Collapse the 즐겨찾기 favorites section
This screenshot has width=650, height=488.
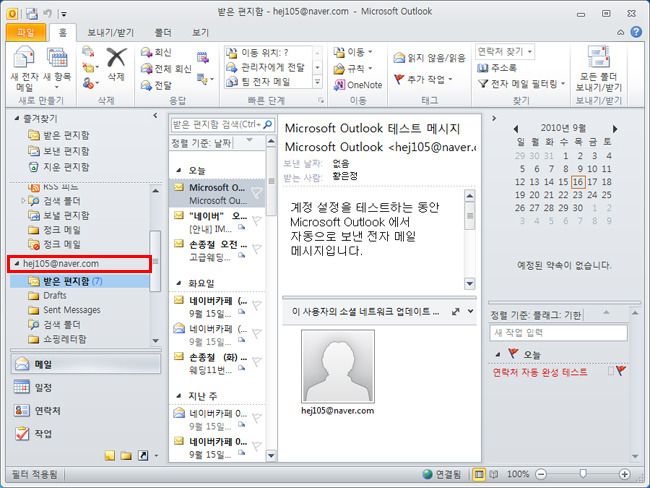point(16,119)
